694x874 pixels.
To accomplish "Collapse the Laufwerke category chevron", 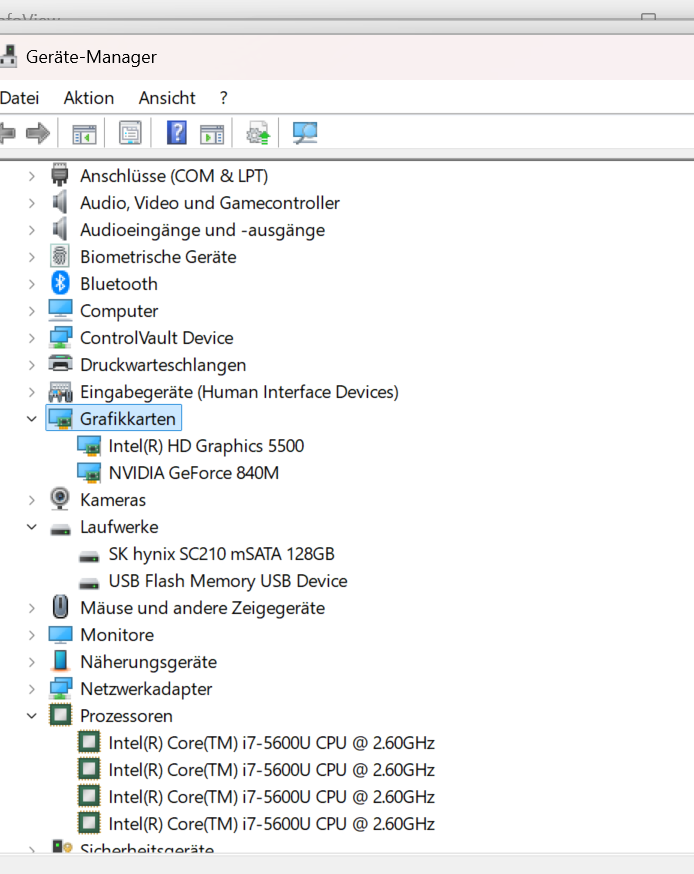I will click(x=32, y=527).
